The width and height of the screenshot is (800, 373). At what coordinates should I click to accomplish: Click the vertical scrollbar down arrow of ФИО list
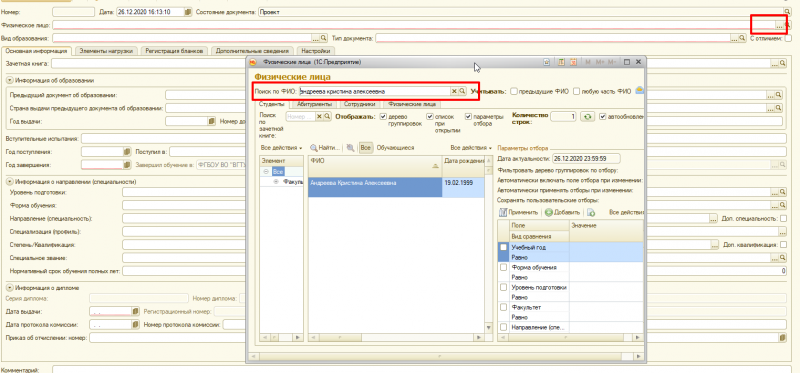coord(488,327)
